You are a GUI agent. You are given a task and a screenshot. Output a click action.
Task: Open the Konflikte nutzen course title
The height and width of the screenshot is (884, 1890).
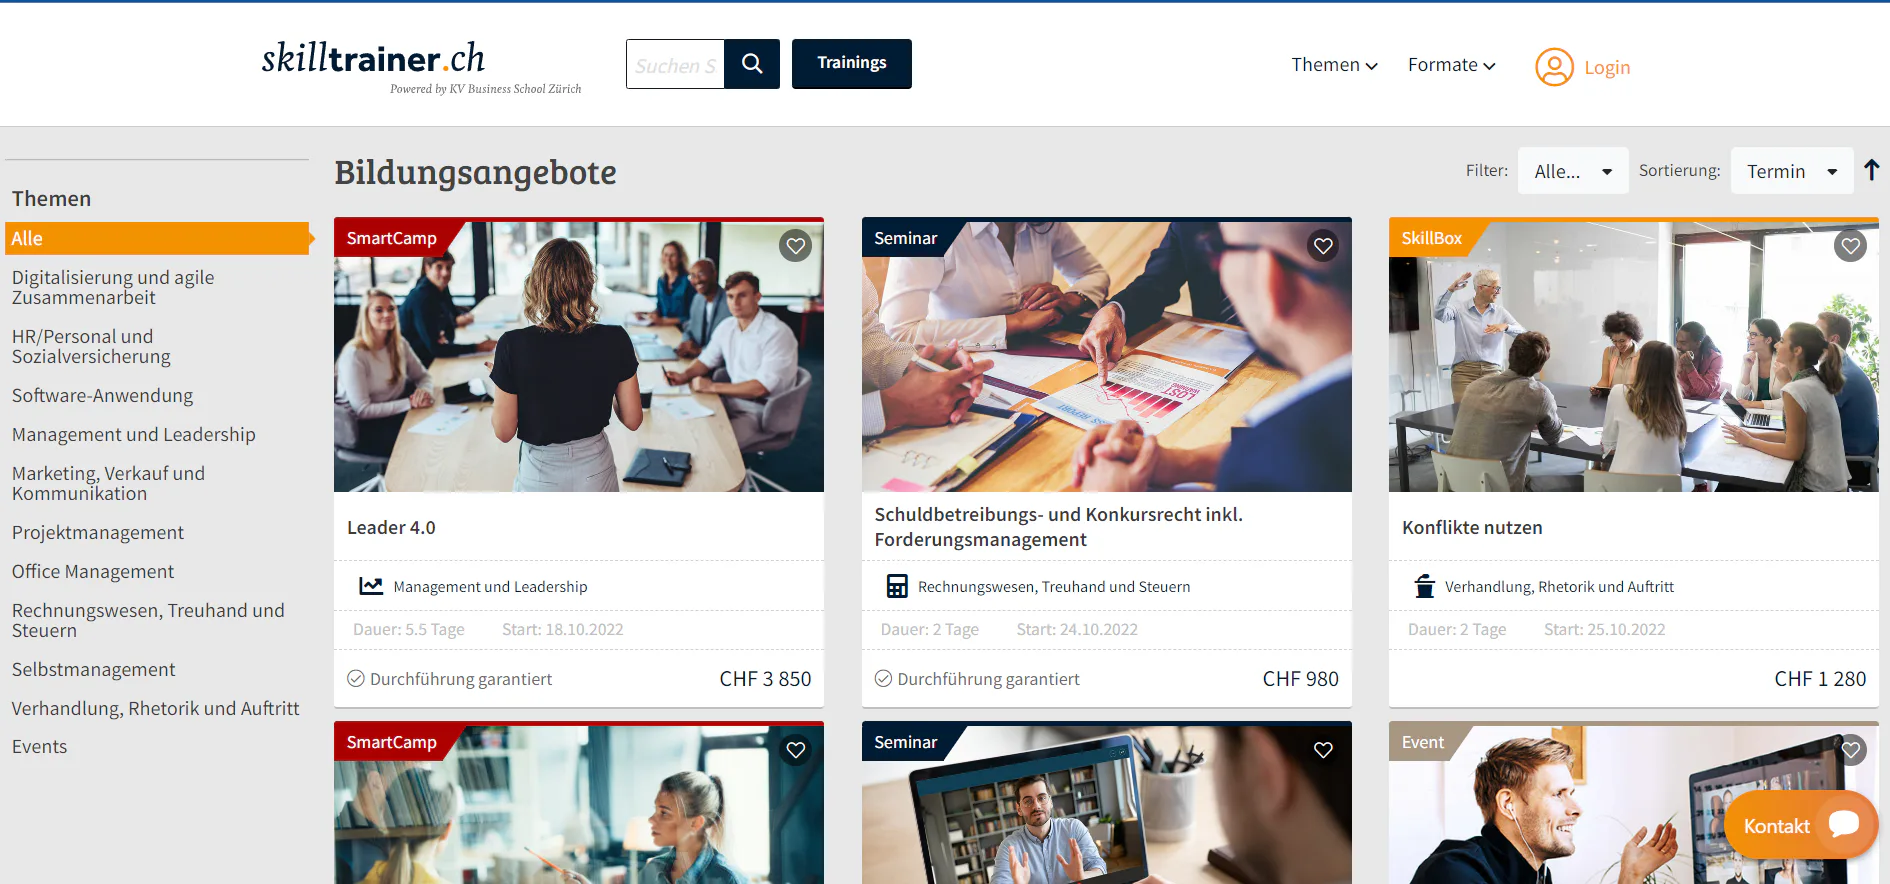click(x=1472, y=527)
